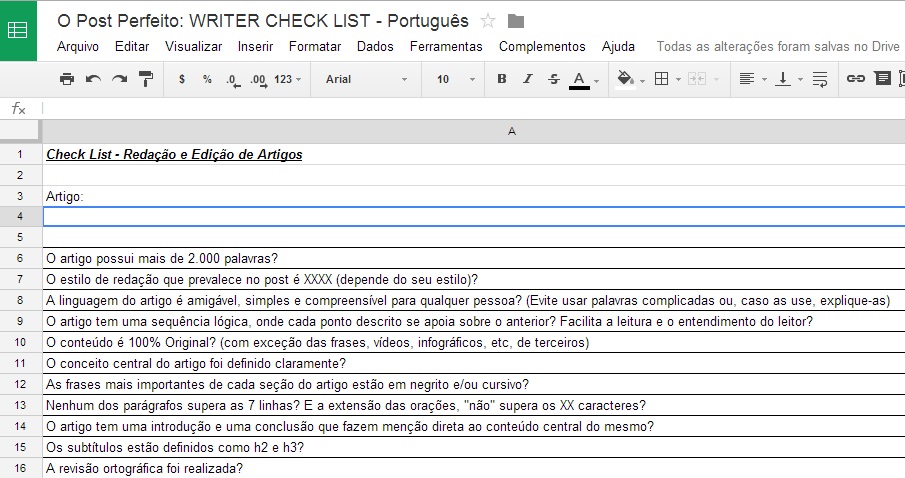
Task: Toggle bold formatting
Action: point(502,79)
